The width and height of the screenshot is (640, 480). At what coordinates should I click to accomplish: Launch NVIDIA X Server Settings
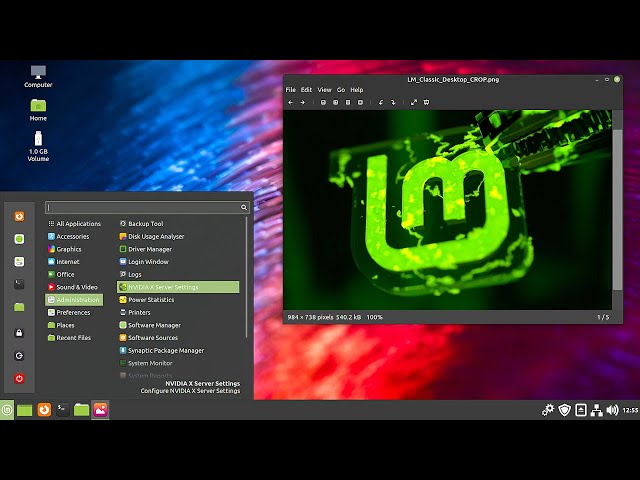click(x=178, y=287)
